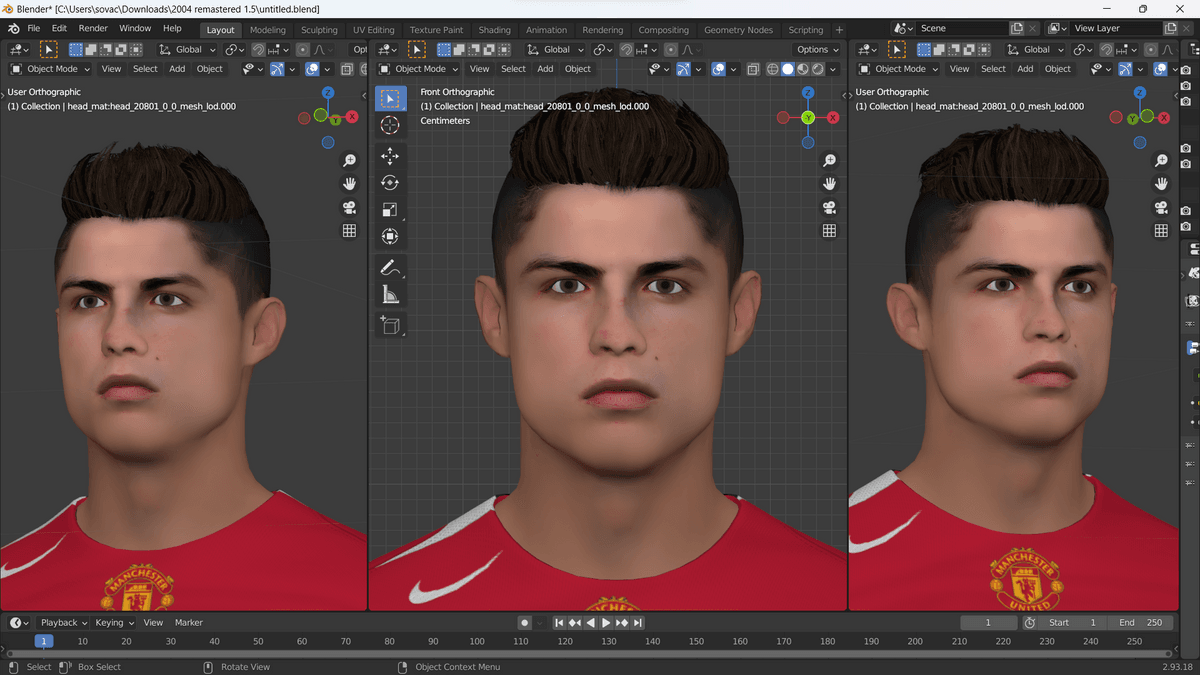Viewport: 1200px width, 675px height.
Task: Add a new View Layer with its copy icon
Action: pos(1170,29)
